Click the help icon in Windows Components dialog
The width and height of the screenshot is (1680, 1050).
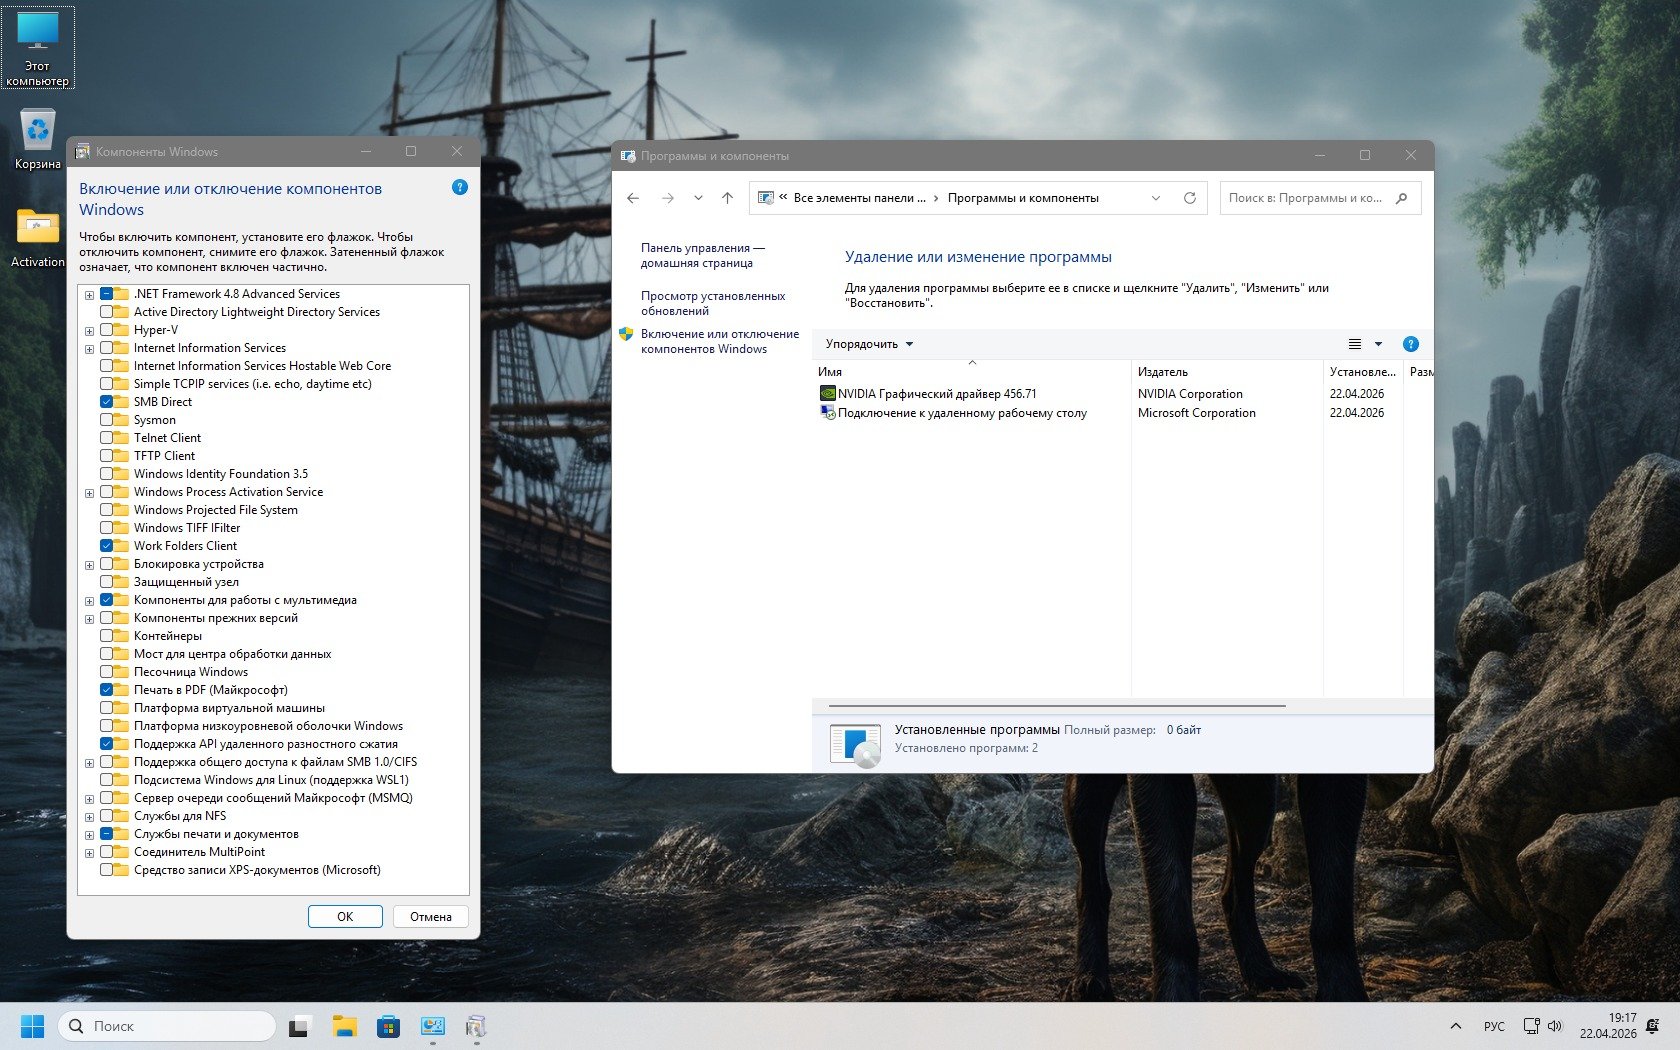(460, 187)
